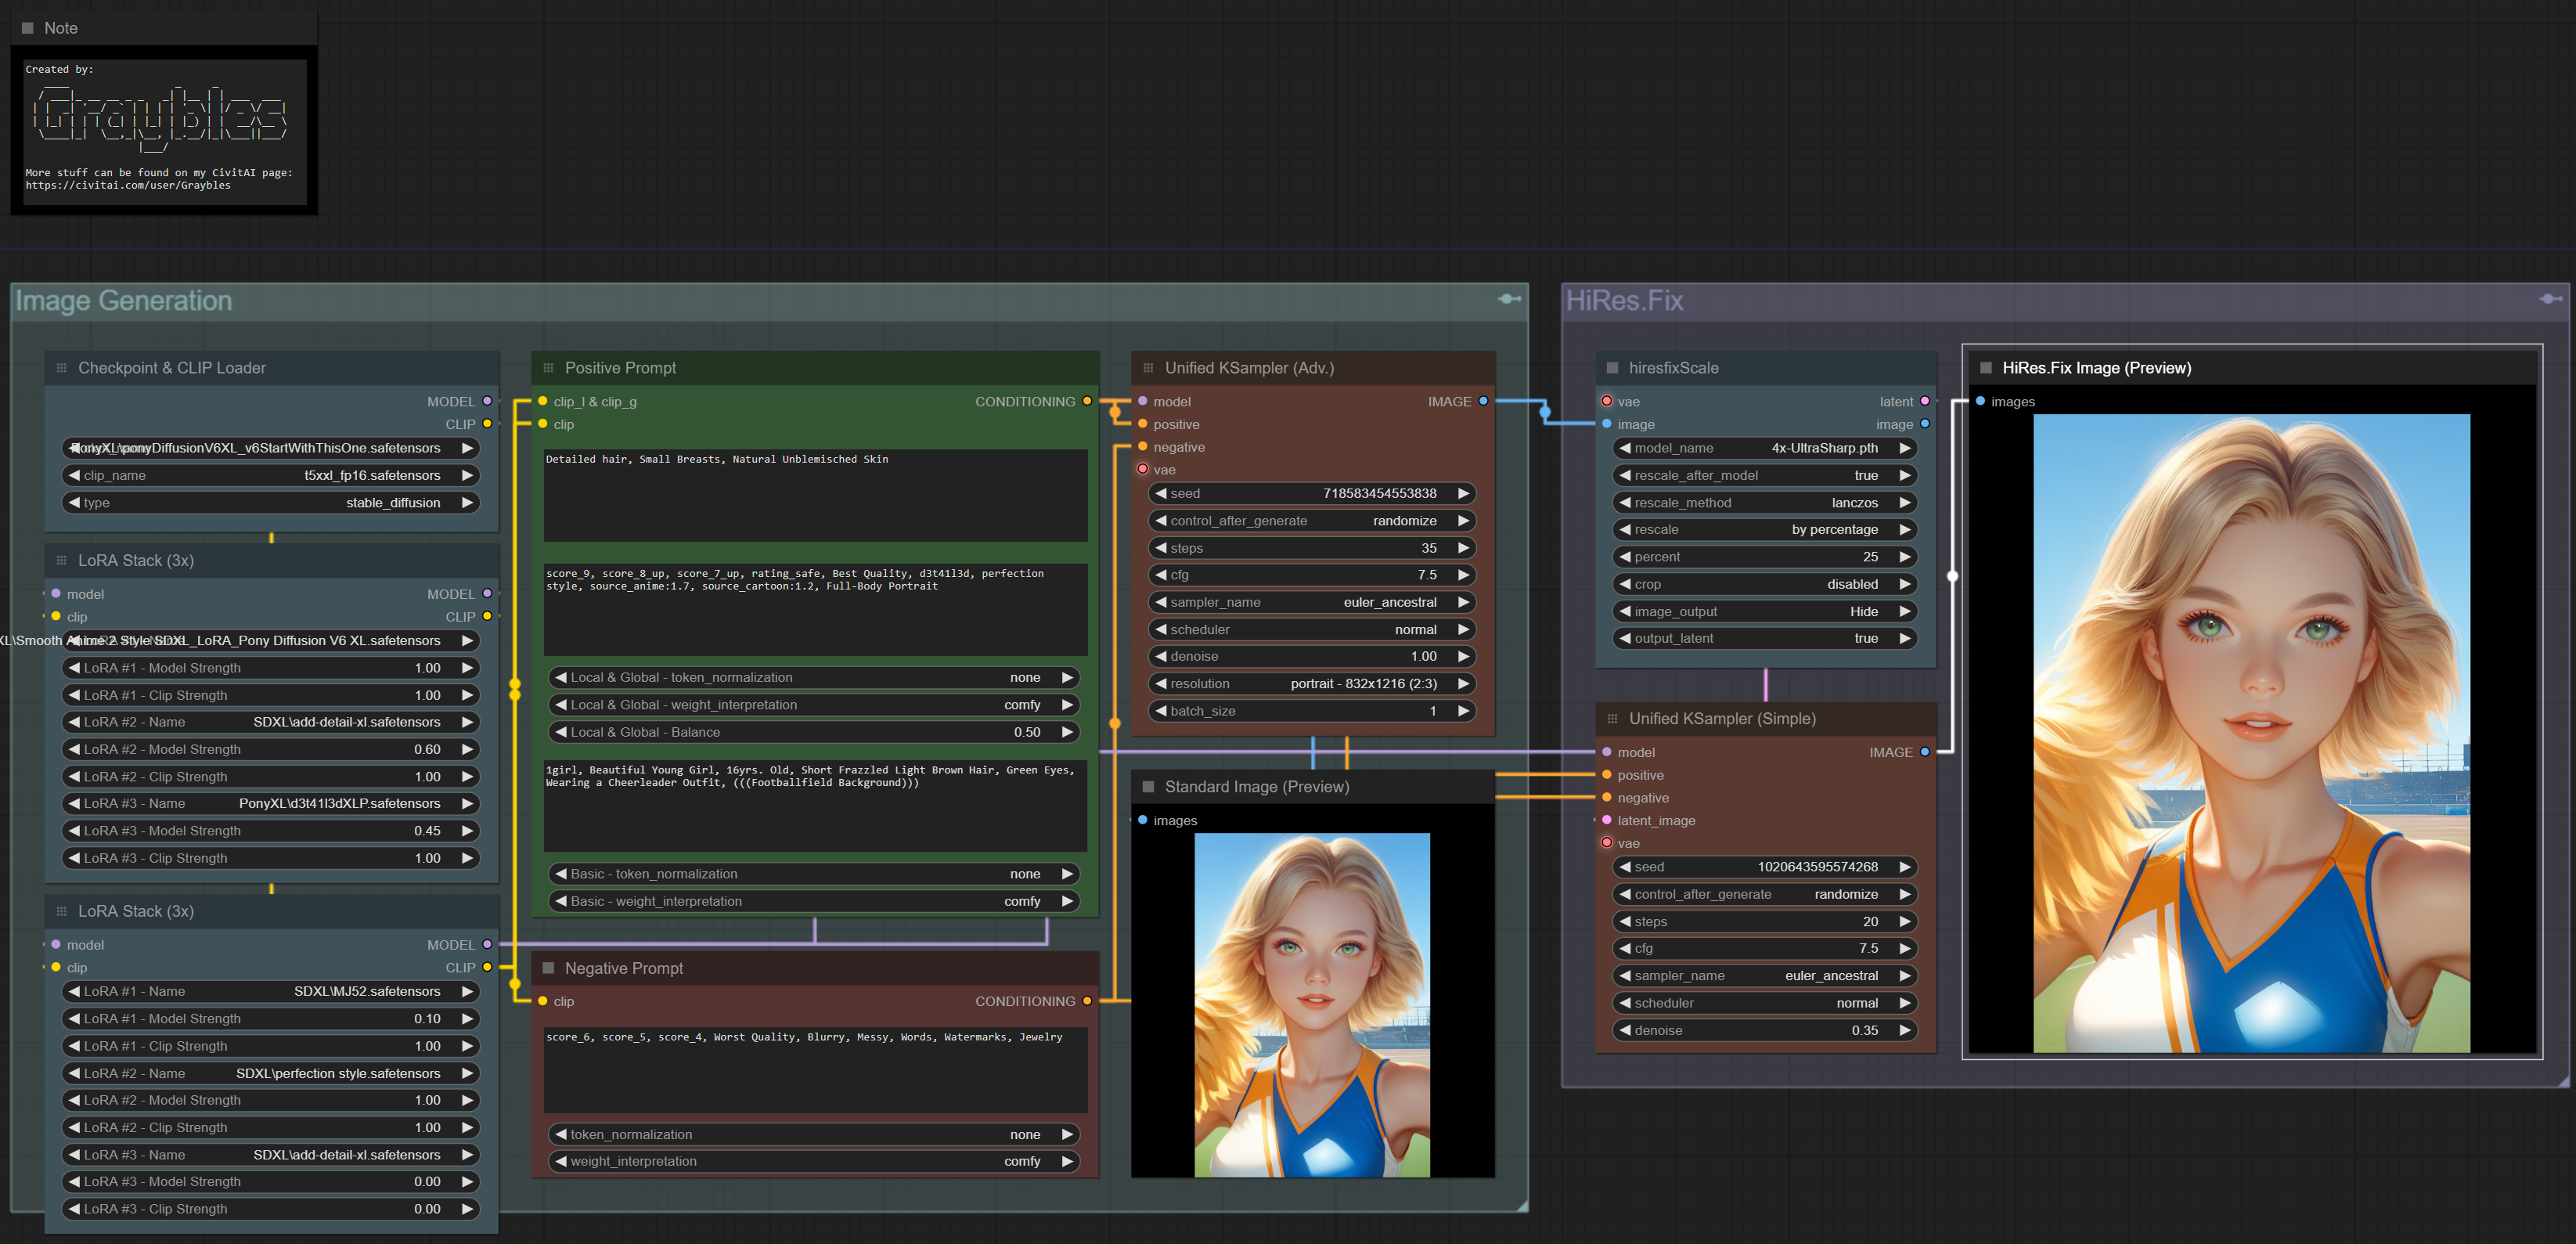The width and height of the screenshot is (2576, 1244).
Task: Click clip_l & clip_g input port on Positive Prompt
Action: coord(543,401)
